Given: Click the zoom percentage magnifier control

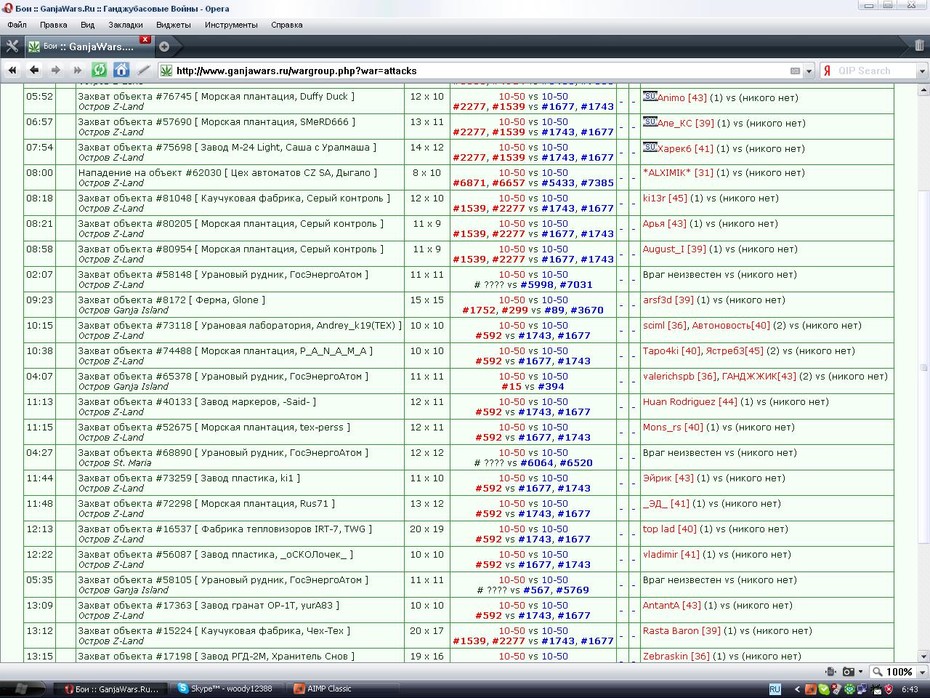Looking at the screenshot, I should tap(892, 672).
